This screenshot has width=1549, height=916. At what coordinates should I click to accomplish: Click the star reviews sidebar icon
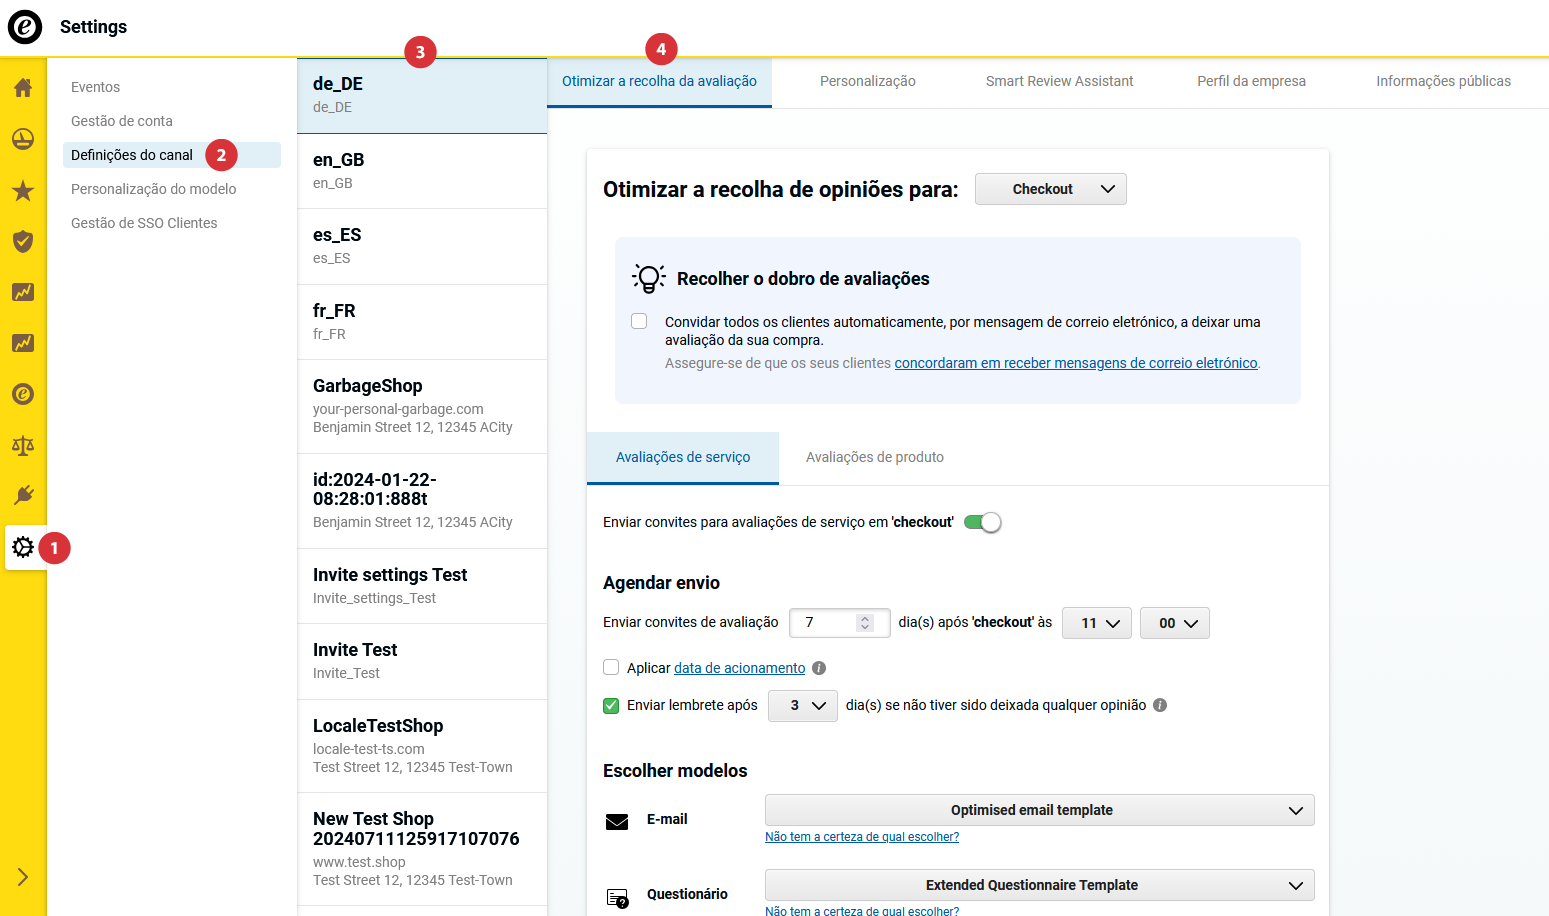pos(23,191)
